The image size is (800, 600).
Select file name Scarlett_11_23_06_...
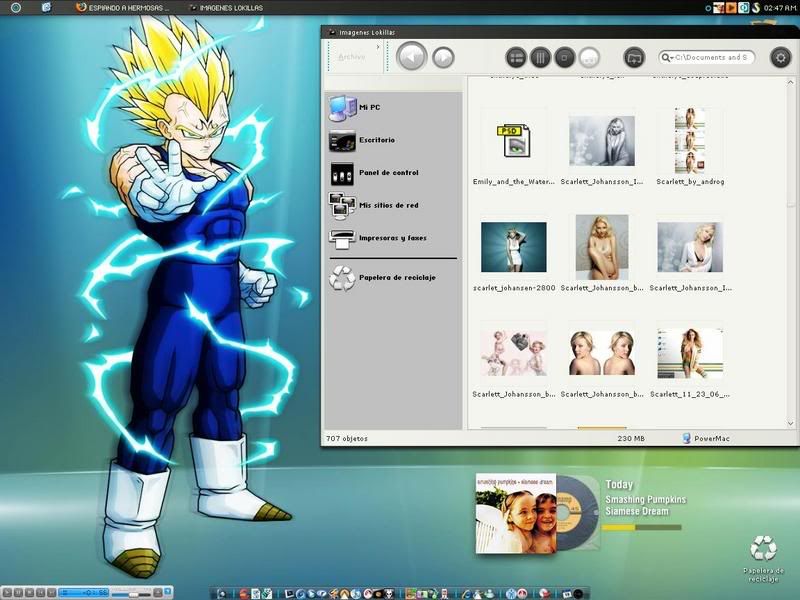click(690, 394)
